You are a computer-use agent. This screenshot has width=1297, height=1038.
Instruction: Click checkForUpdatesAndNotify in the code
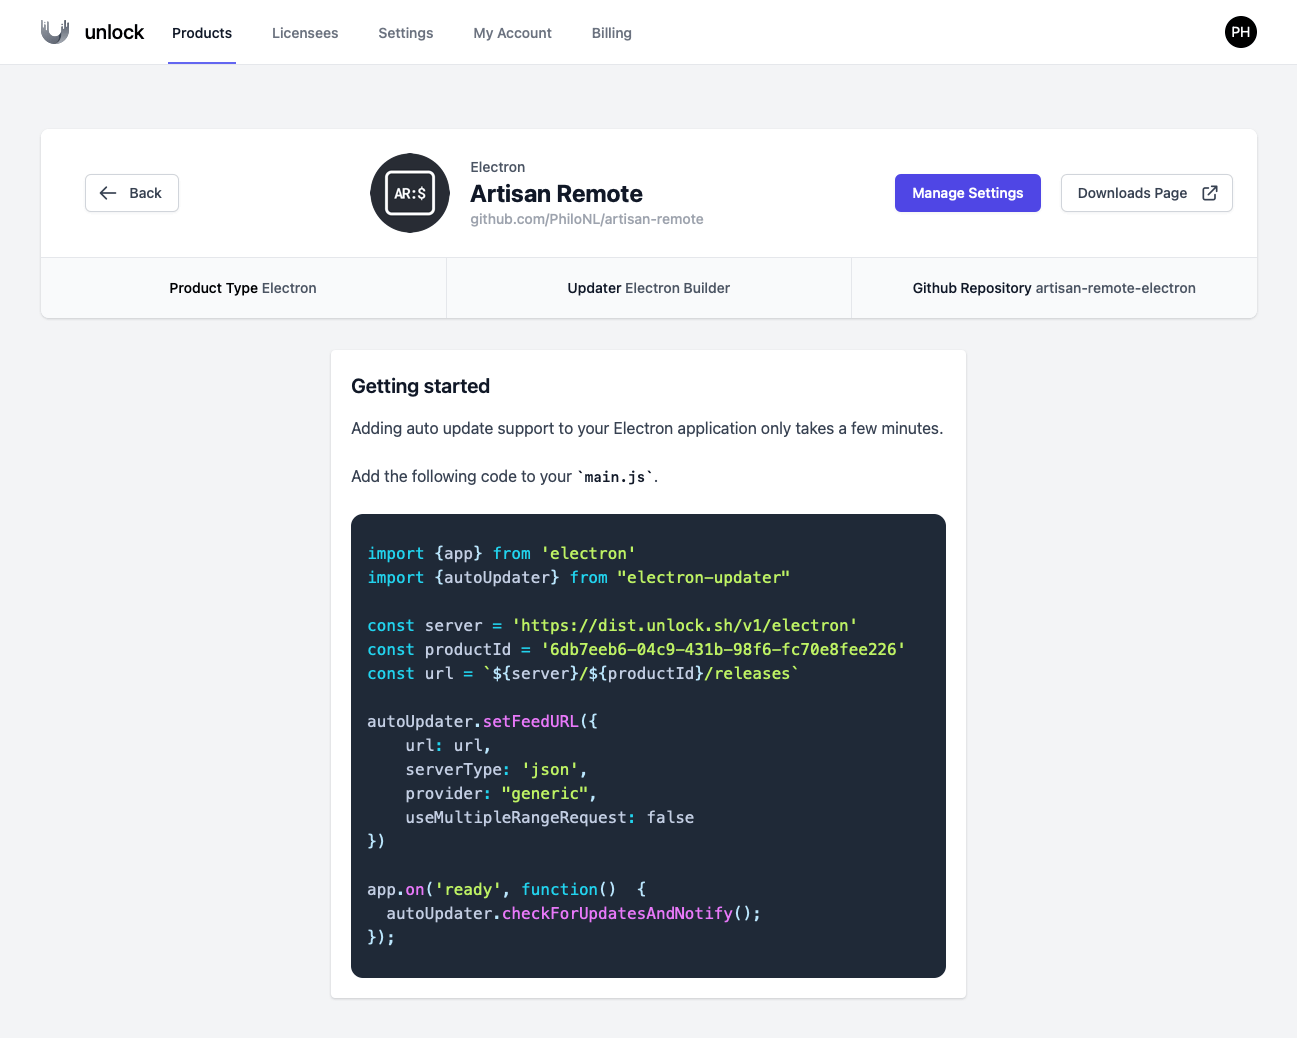tap(617, 913)
